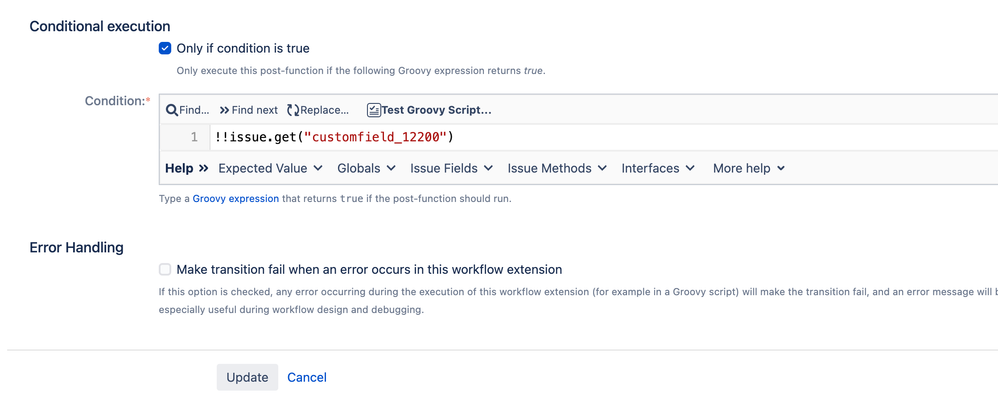Open the Groovy expression link

tap(236, 199)
